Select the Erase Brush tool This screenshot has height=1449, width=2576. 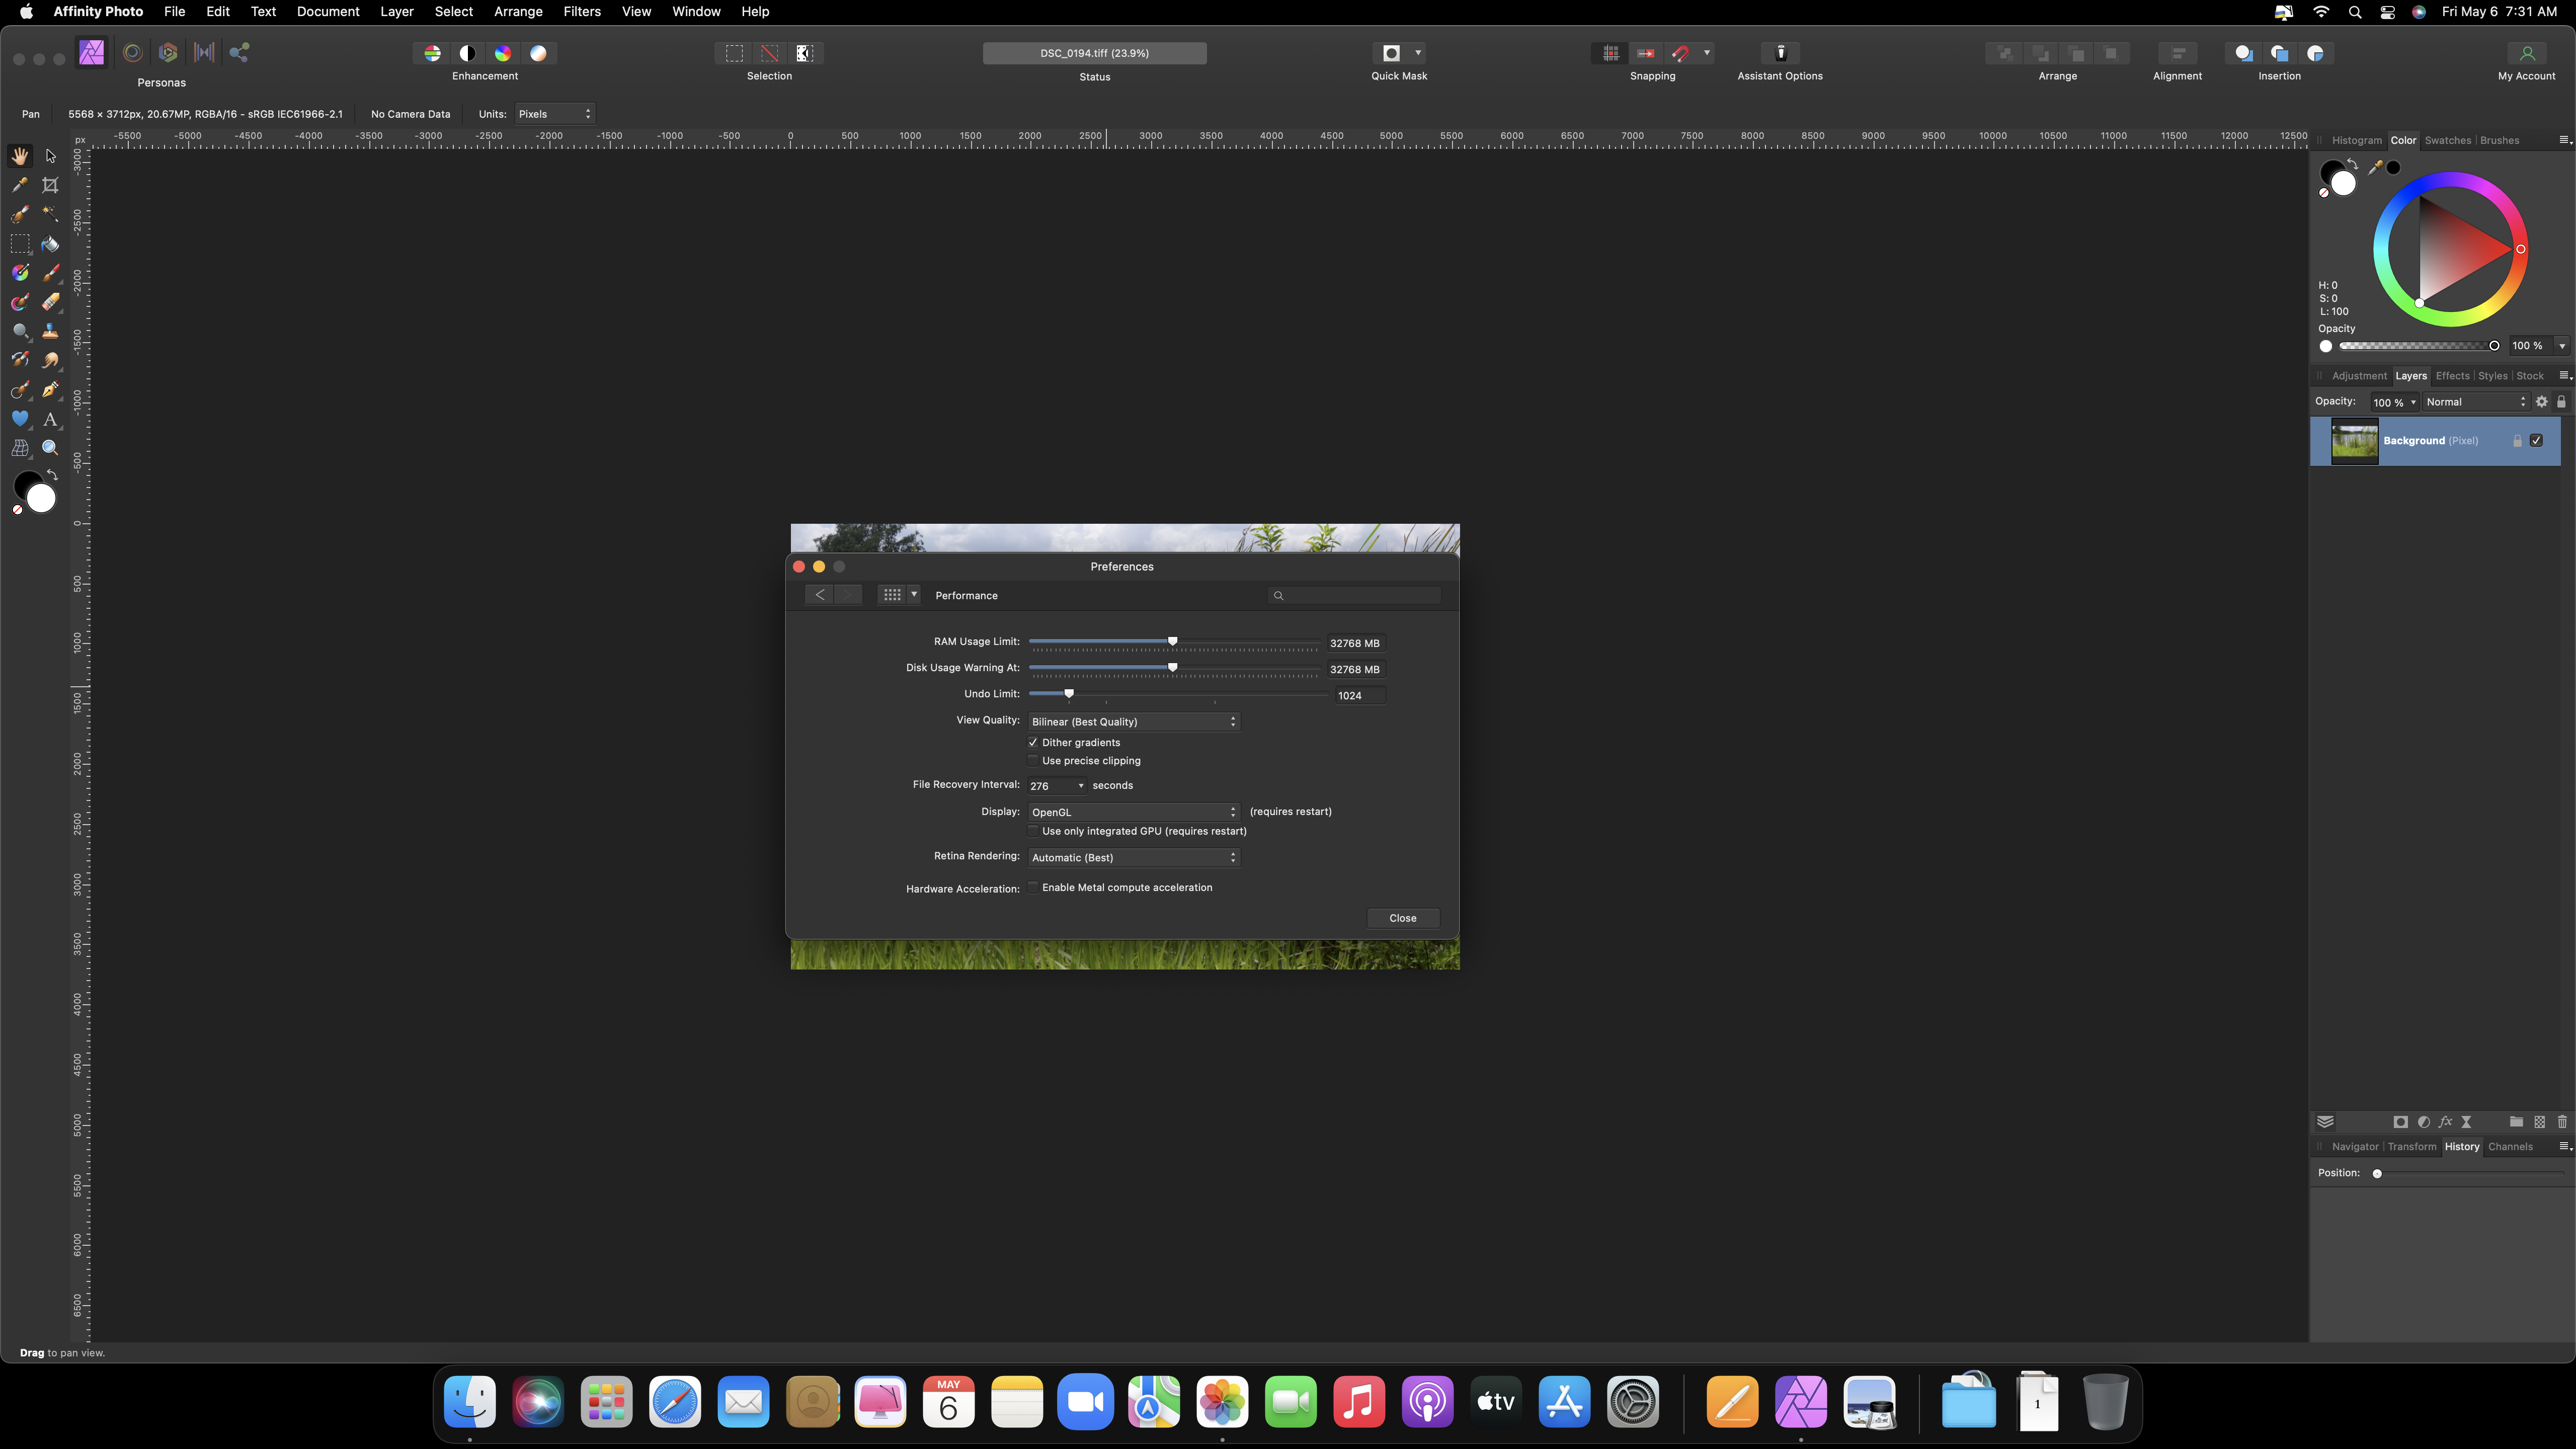coord(50,302)
